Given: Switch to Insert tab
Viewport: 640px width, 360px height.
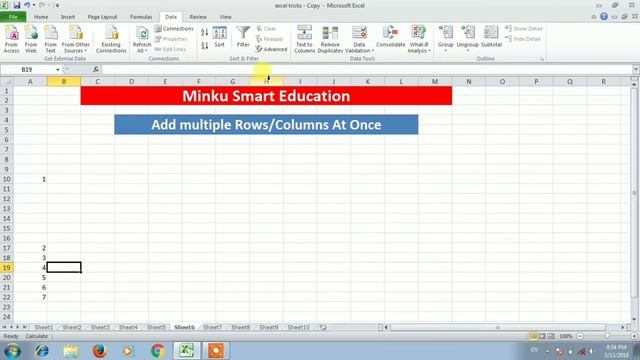Looking at the screenshot, I should pos(68,17).
